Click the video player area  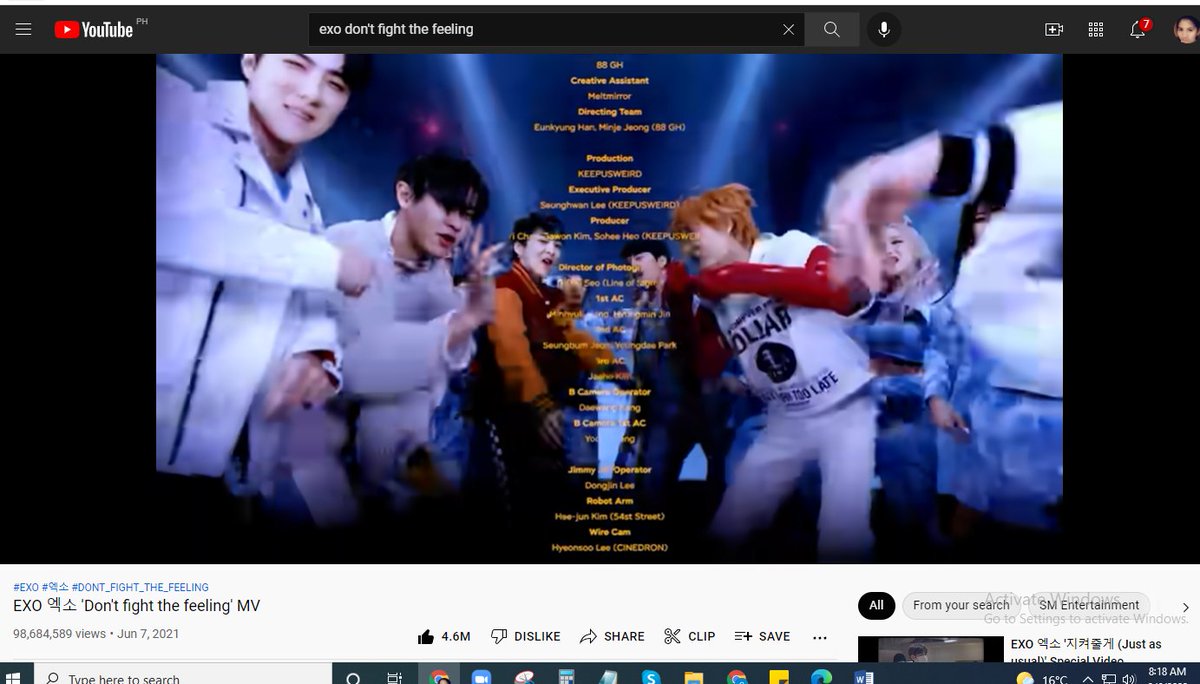tap(609, 308)
